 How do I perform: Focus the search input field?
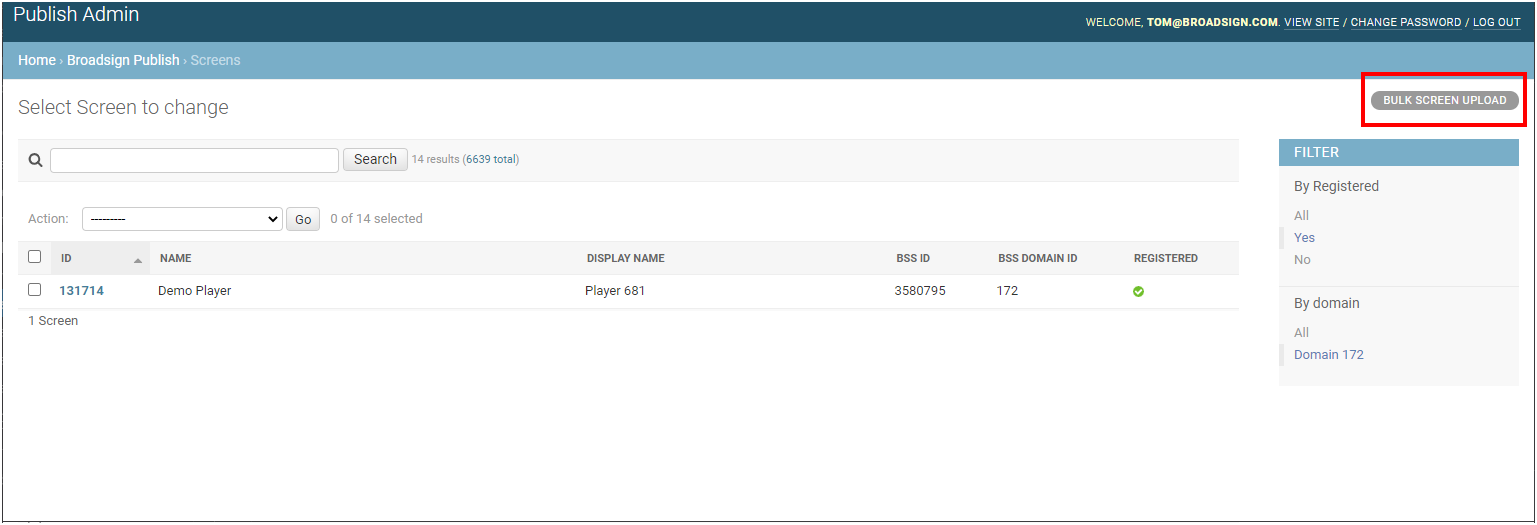click(194, 160)
